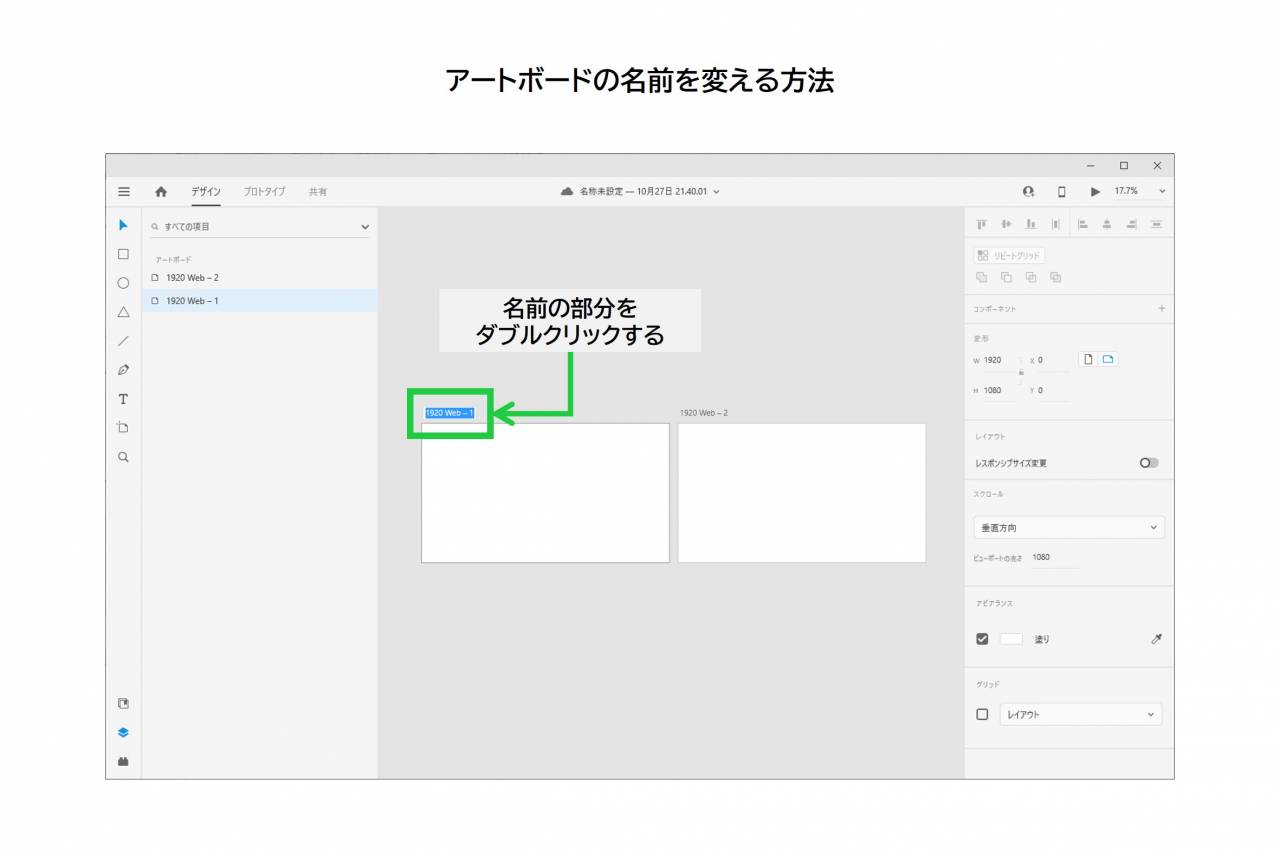This screenshot has width=1280, height=851.
Task: Expand the すべての項目 filter dropdown
Action: click(x=365, y=227)
